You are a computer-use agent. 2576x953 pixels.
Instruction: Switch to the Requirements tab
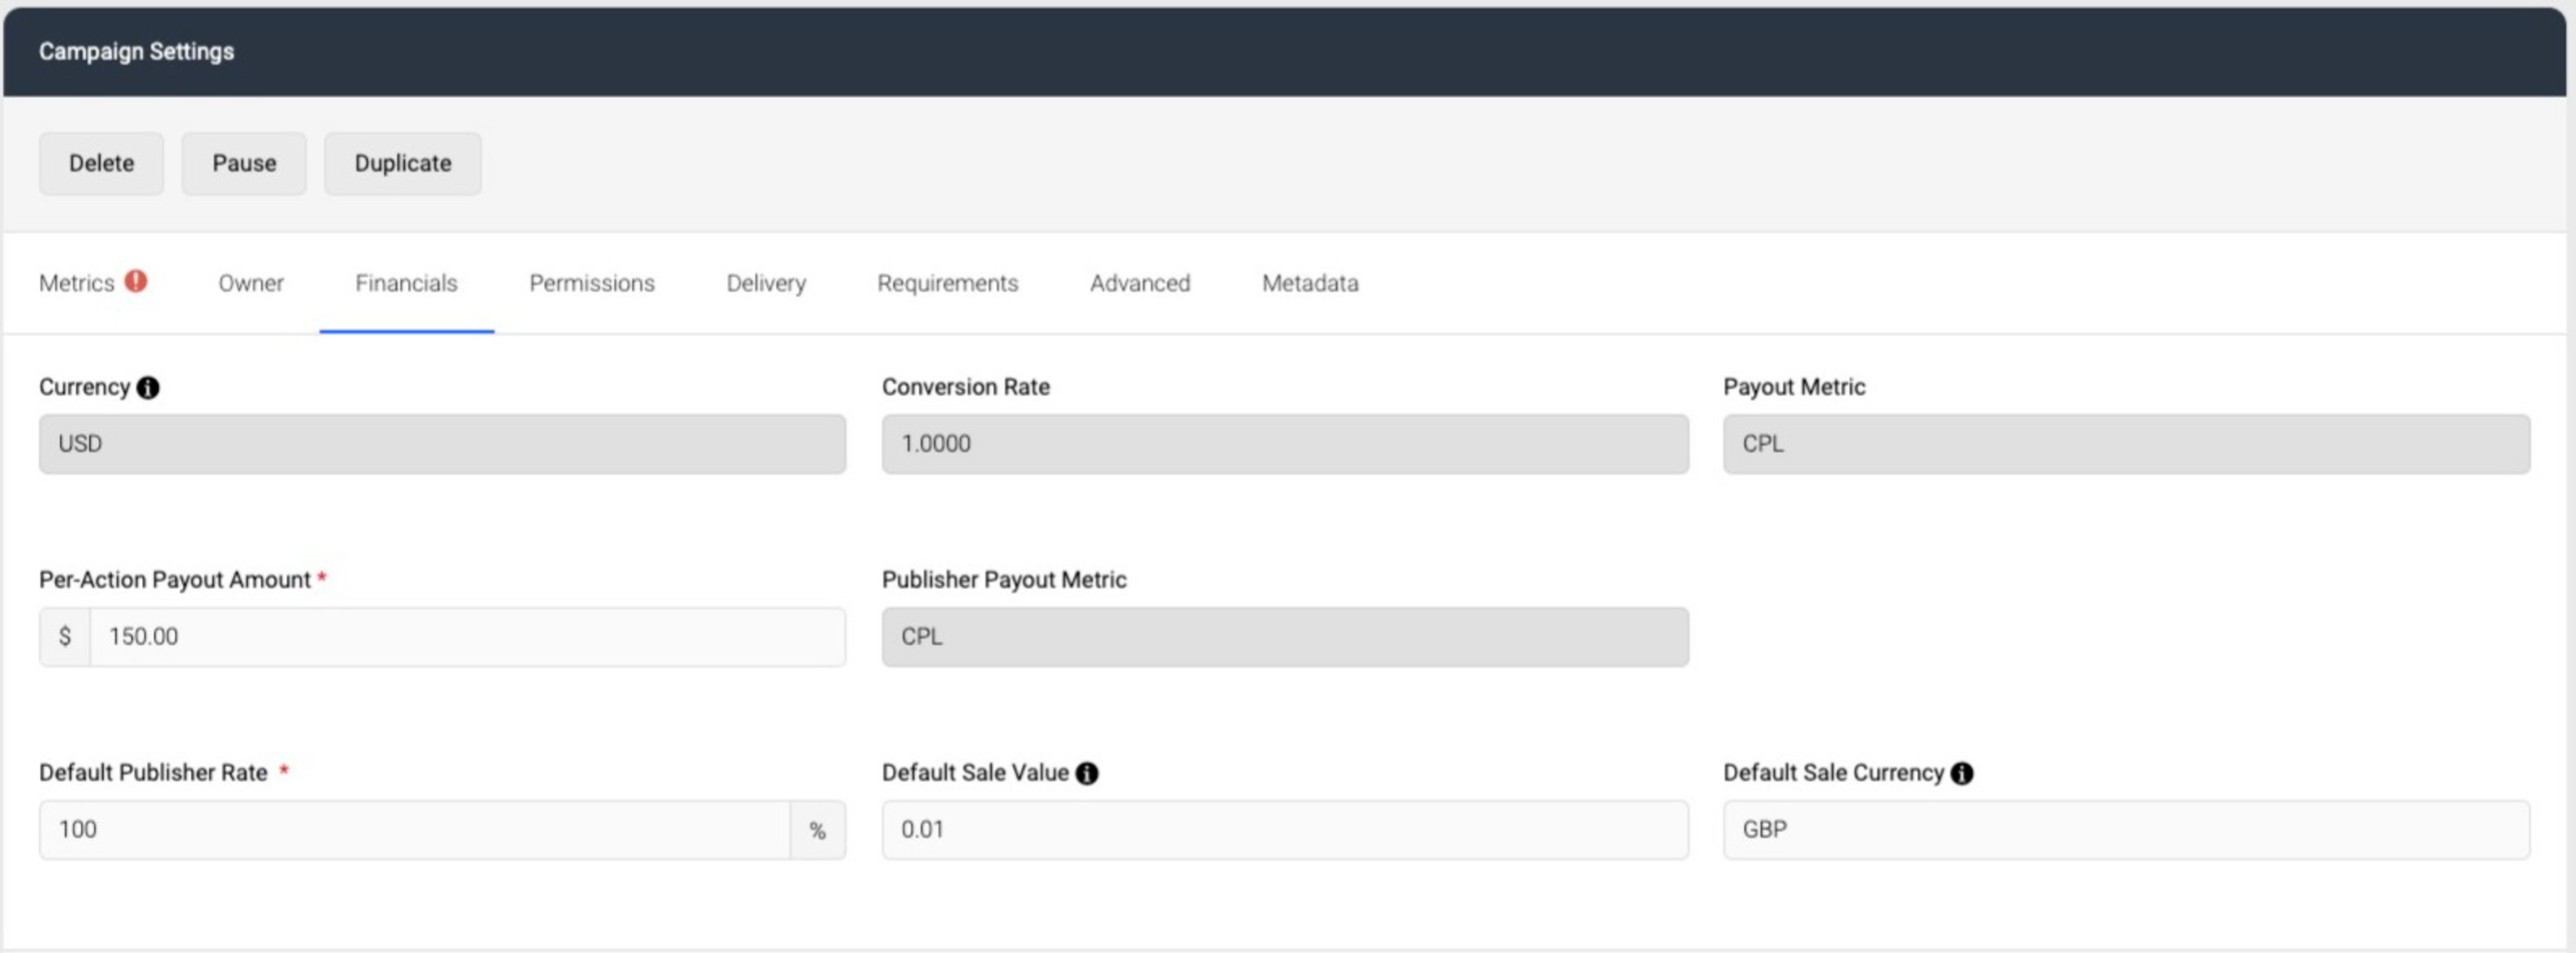pyautogui.click(x=948, y=283)
